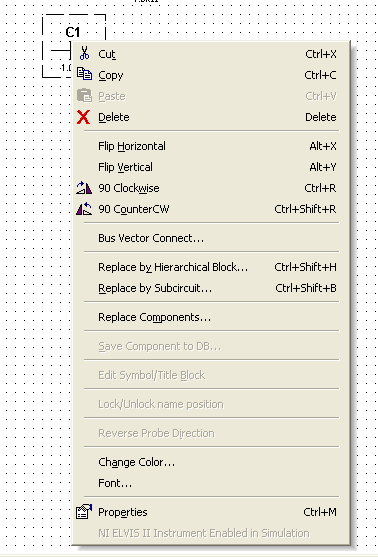The height and width of the screenshot is (557, 378).
Task: Choose Flip Vertical menu entry
Action: click(211, 167)
